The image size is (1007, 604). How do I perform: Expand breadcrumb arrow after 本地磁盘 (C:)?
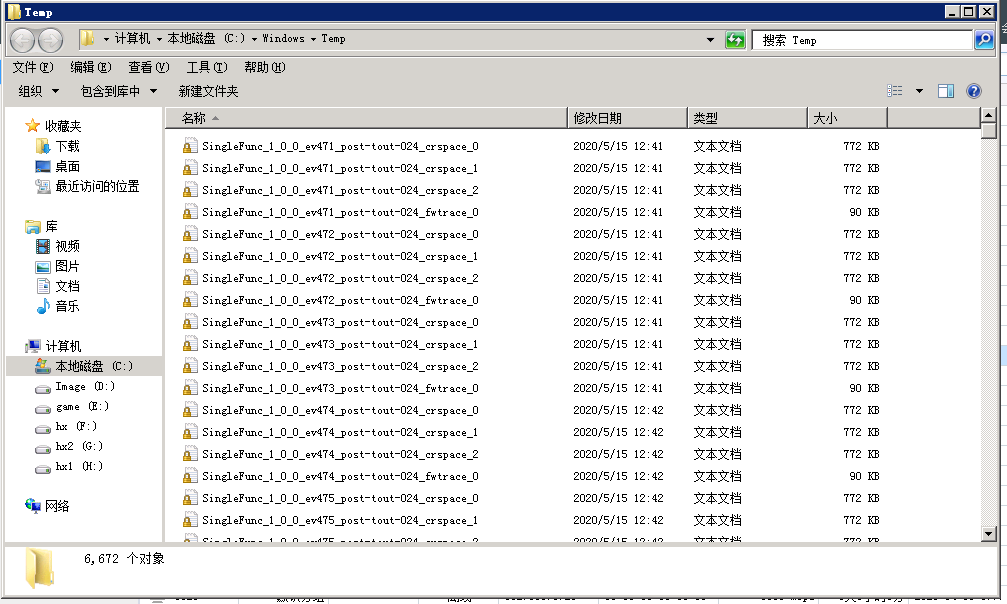pyautogui.click(x=254, y=39)
